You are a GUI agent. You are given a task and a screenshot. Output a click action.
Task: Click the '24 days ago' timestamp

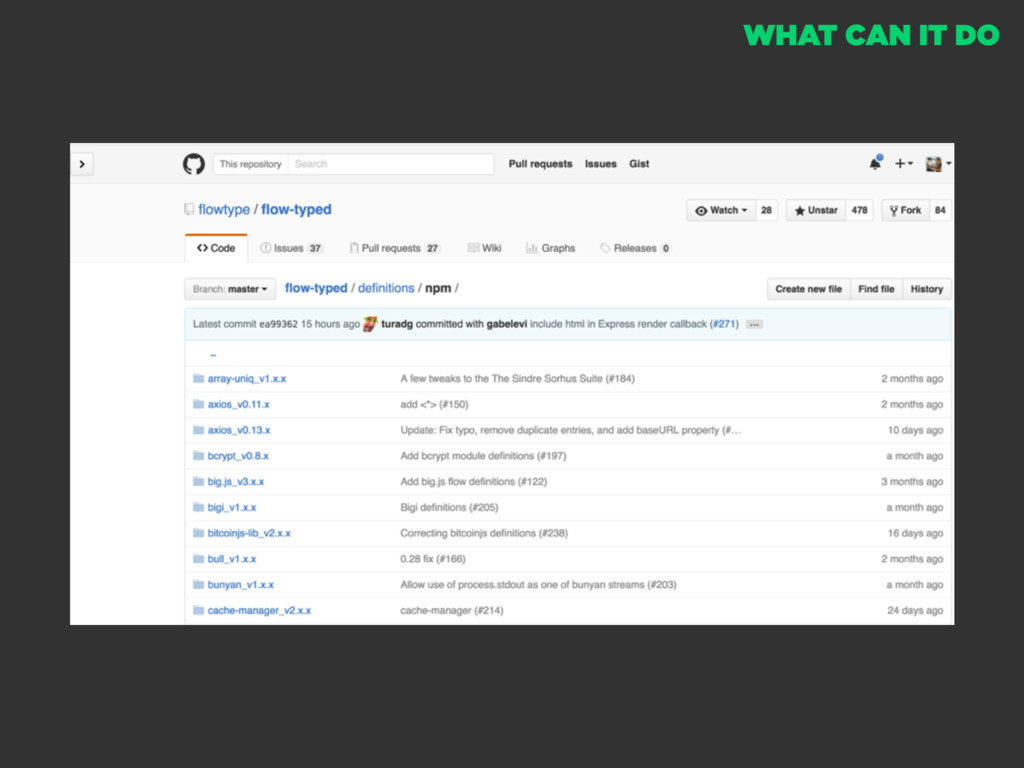915,611
